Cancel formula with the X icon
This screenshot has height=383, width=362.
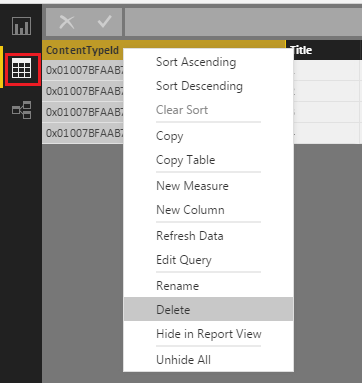pyautogui.click(x=67, y=22)
